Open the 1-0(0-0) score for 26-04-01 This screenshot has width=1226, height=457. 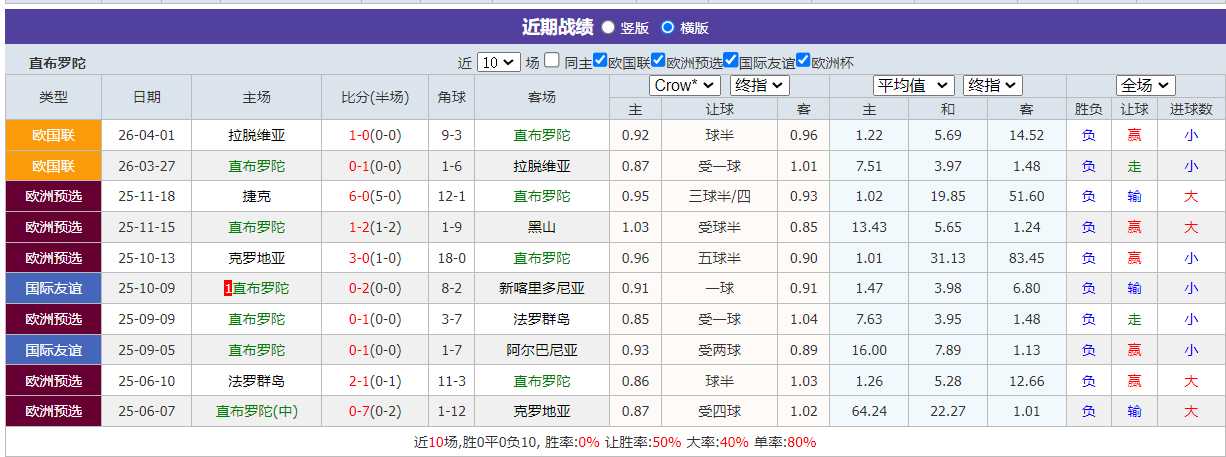coord(375,135)
